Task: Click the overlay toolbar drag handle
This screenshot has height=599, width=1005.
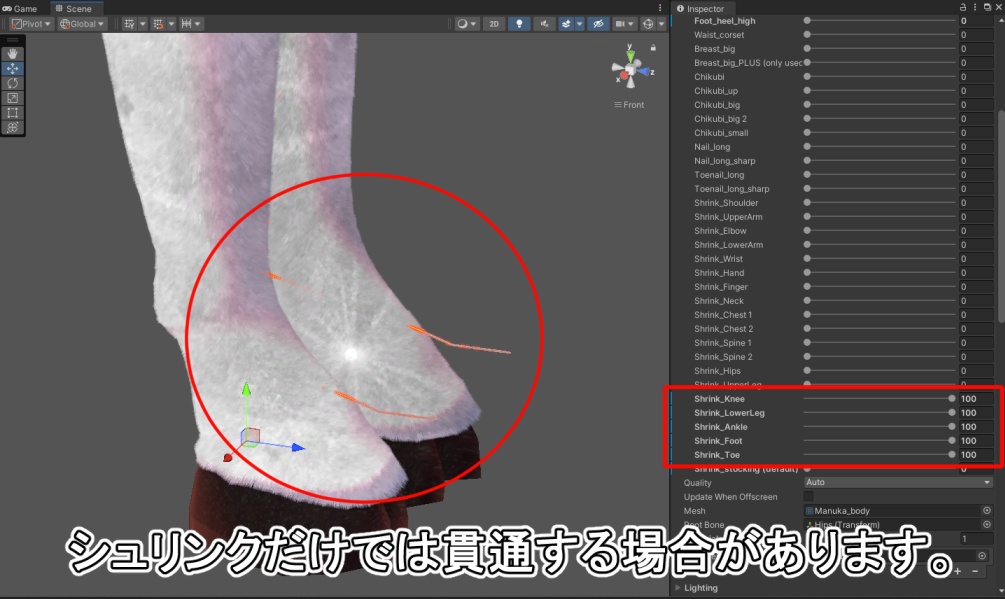Action: (12, 40)
